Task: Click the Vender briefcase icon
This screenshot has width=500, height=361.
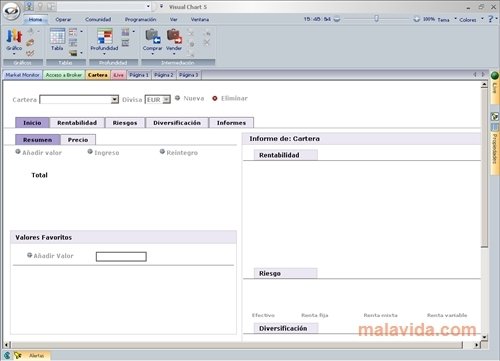Action: [174, 36]
